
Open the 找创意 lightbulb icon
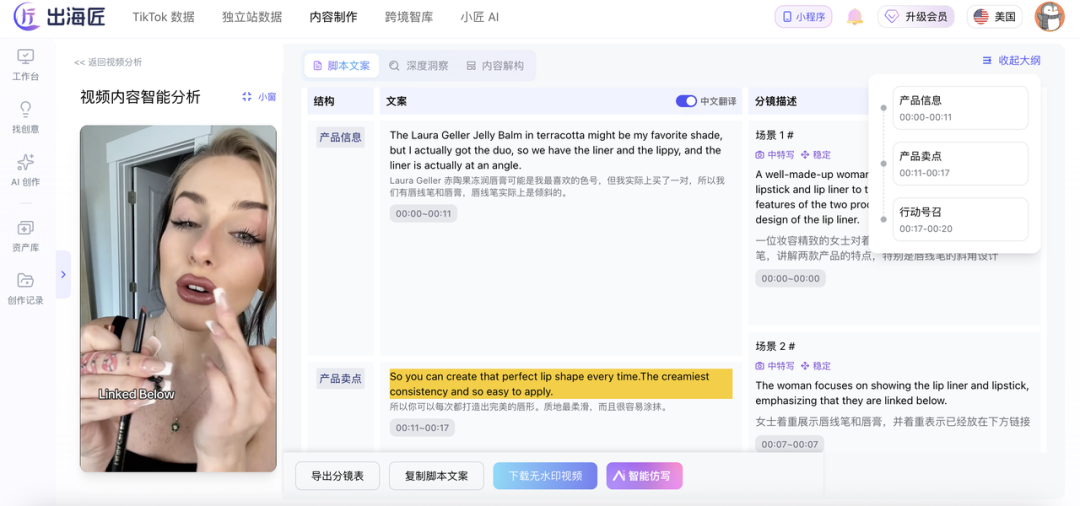point(25,109)
